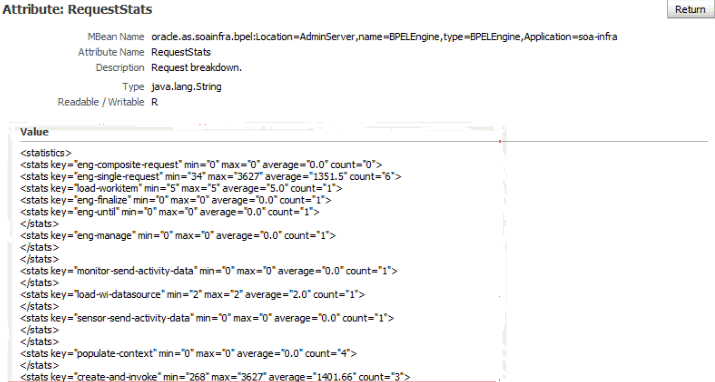Click the MBean Name label

(x=116, y=36)
